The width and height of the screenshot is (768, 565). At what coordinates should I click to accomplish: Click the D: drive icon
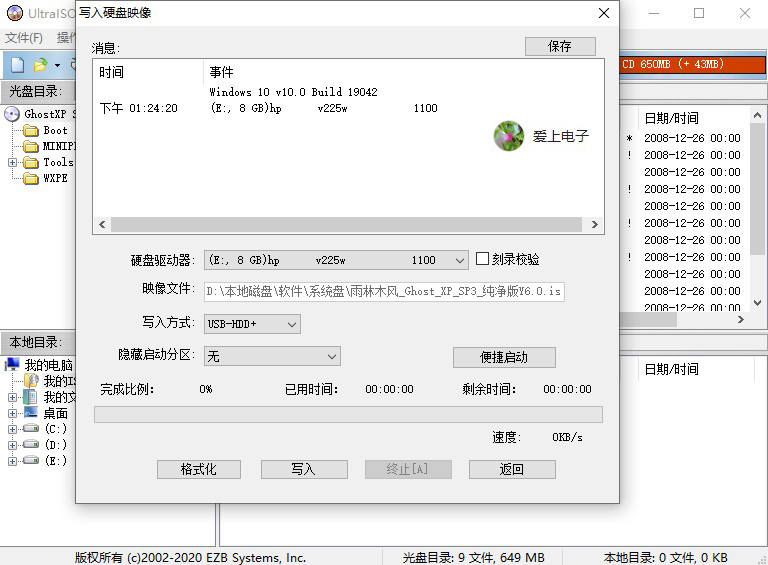[31, 445]
